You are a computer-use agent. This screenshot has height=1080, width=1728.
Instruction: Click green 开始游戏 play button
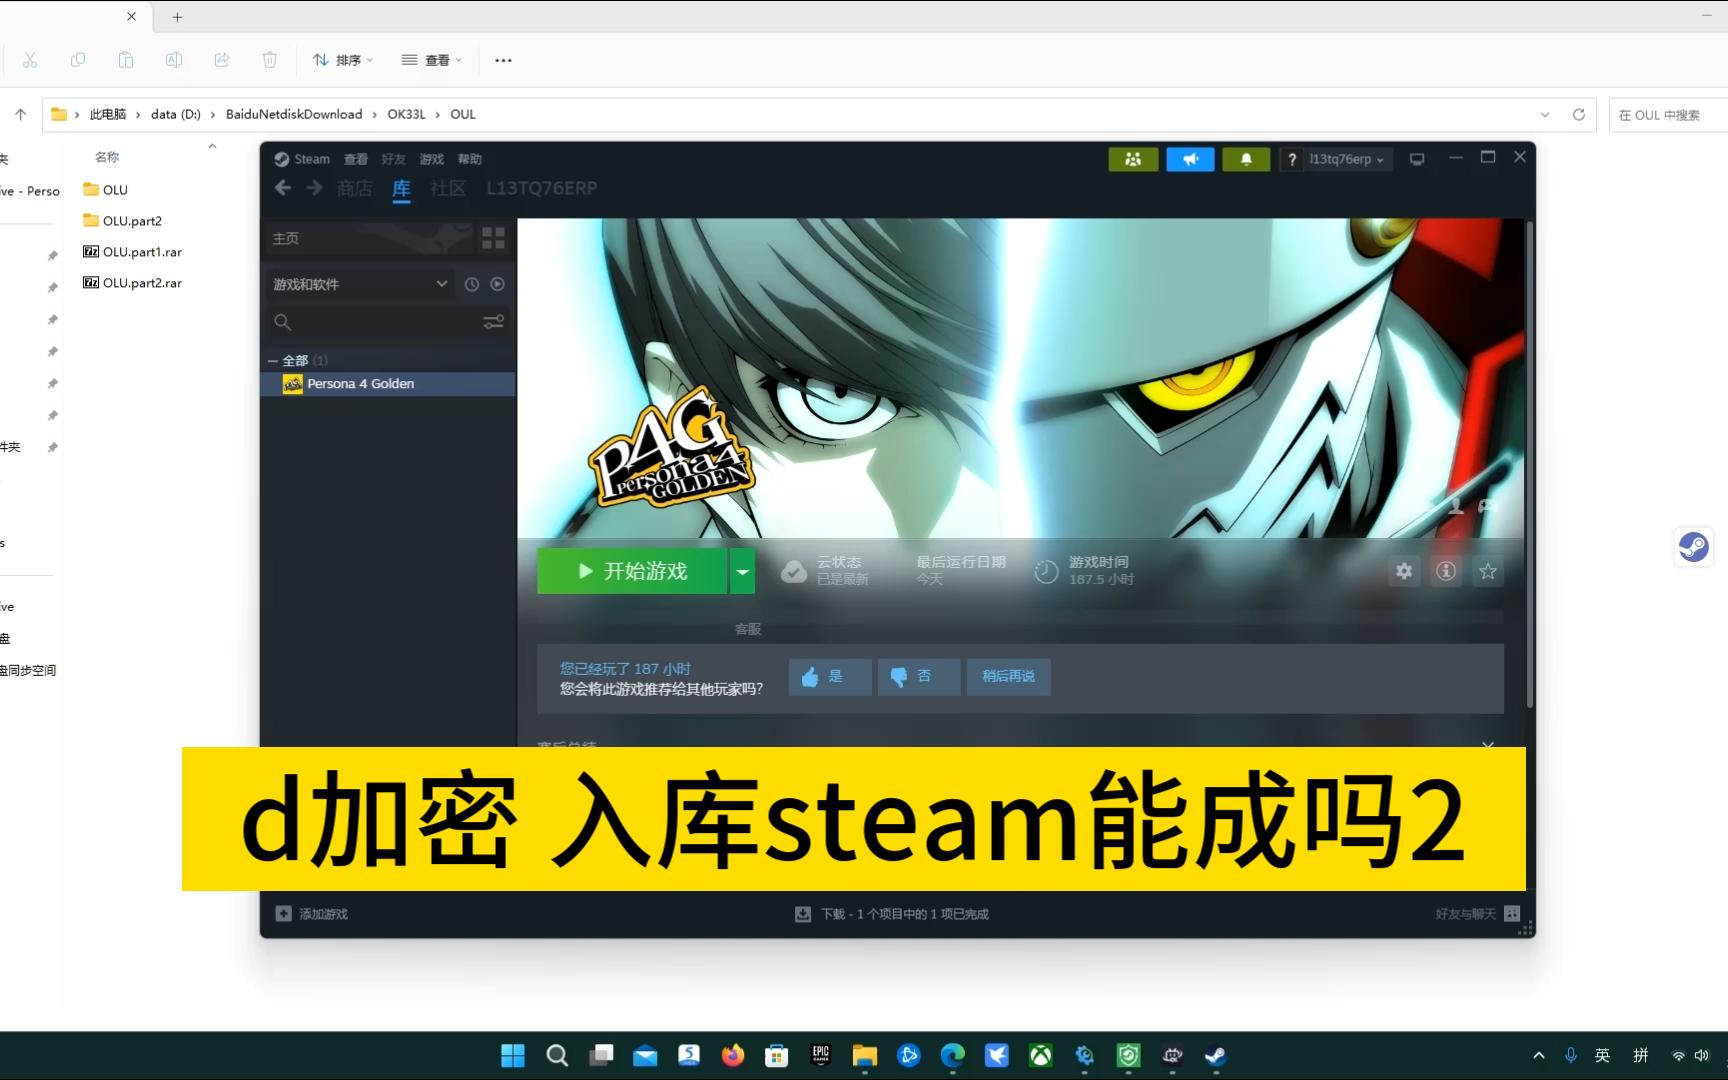pos(632,571)
